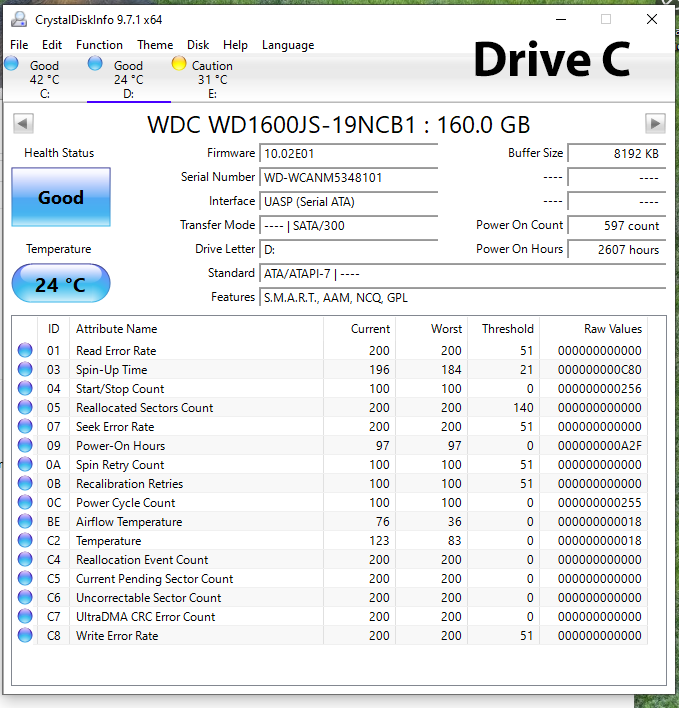Click status orb of Power Cycle Count row

[25, 502]
